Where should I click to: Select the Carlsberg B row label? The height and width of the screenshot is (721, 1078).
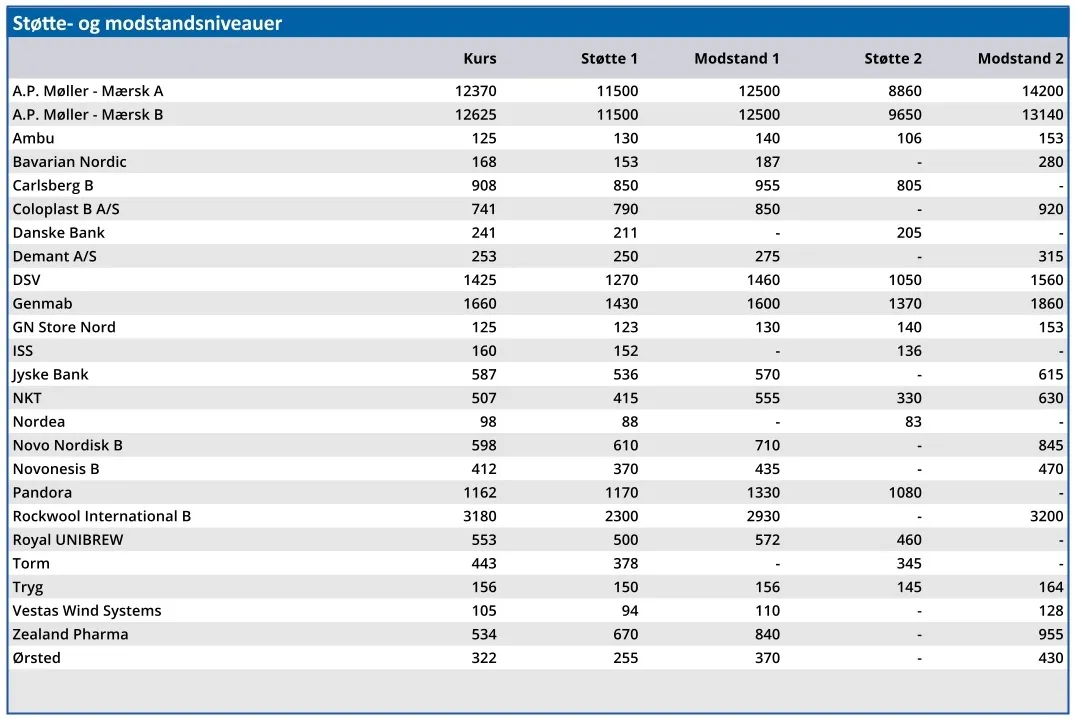(53, 186)
